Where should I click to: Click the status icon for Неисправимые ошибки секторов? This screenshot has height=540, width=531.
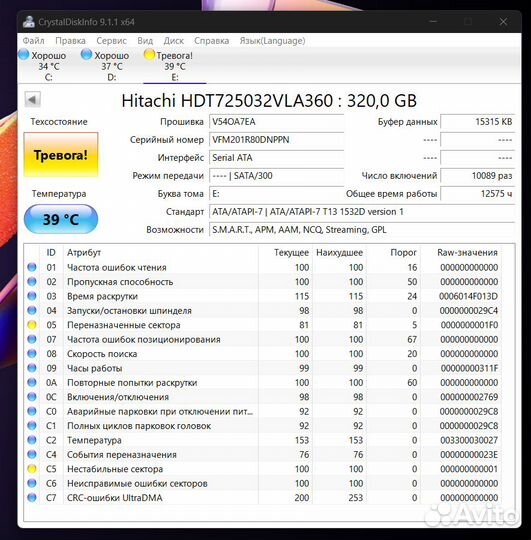coord(32,483)
